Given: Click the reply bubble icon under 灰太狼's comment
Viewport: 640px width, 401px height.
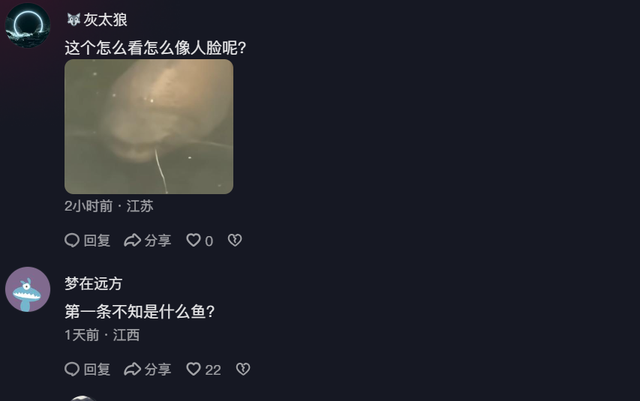Looking at the screenshot, I should coord(72,240).
